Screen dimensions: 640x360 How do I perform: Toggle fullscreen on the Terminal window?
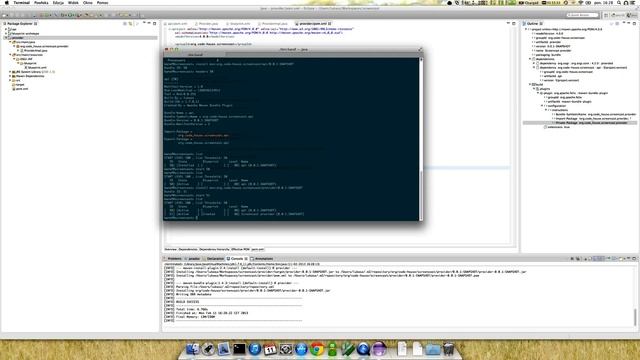pyautogui.click(x=420, y=49)
